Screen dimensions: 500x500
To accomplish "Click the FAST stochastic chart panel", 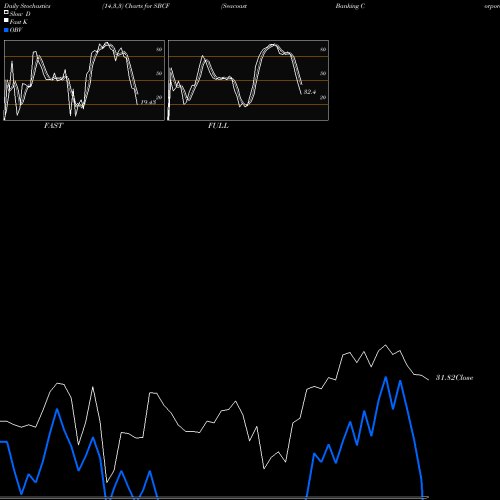I will click(x=84, y=80).
